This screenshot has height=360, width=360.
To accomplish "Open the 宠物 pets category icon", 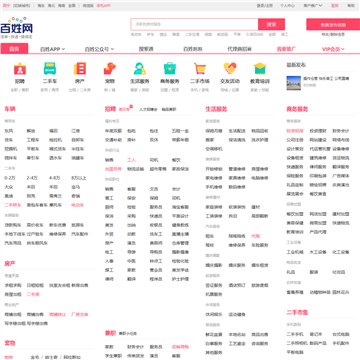I will [x=110, y=68].
